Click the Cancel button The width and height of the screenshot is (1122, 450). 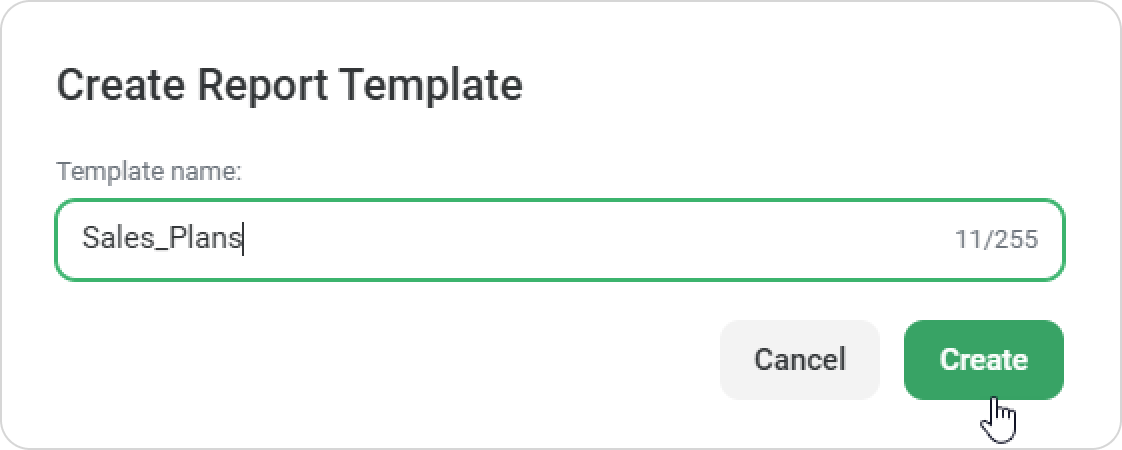tap(799, 359)
